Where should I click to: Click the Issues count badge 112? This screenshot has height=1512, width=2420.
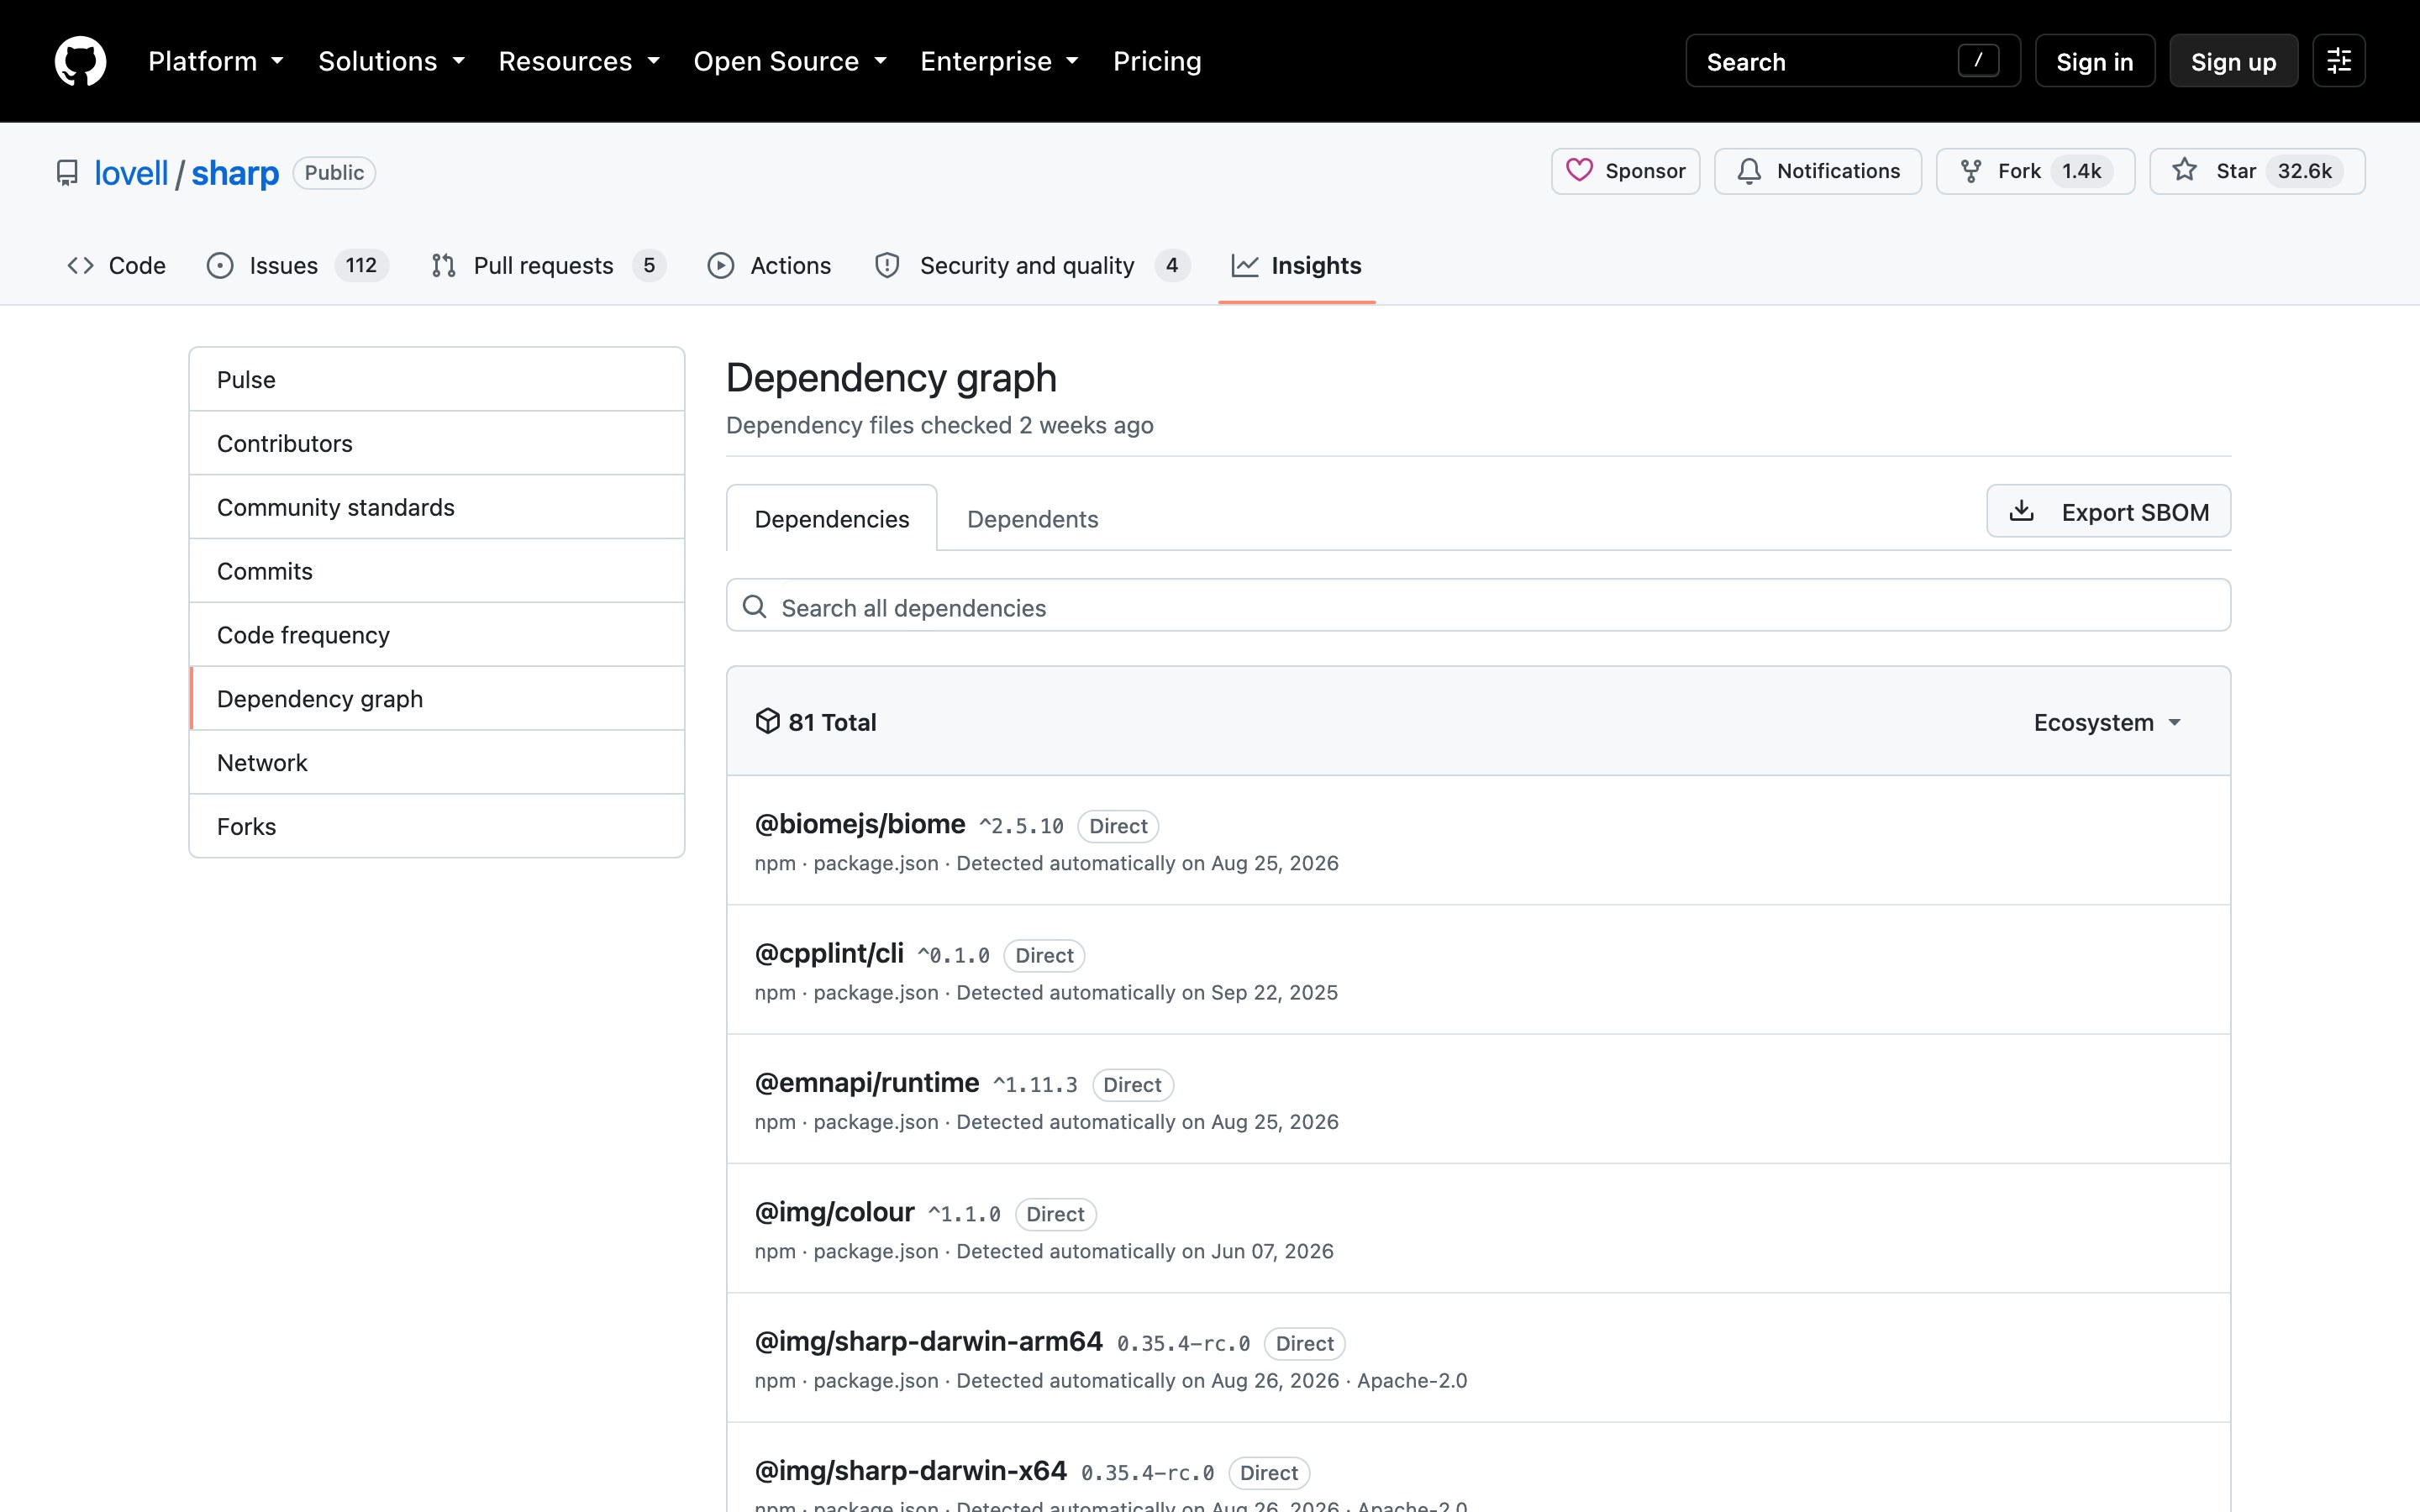point(361,265)
